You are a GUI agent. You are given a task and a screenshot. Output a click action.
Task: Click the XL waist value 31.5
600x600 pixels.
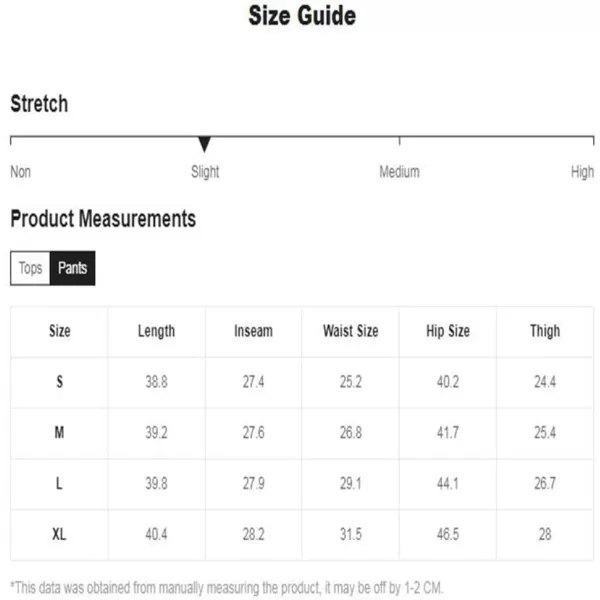pyautogui.click(x=351, y=534)
